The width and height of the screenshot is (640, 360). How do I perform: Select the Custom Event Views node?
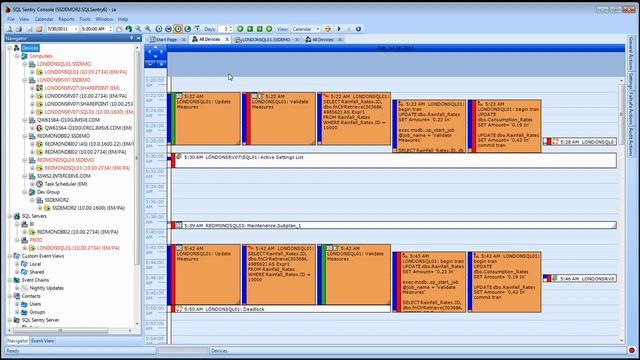pos(43,256)
